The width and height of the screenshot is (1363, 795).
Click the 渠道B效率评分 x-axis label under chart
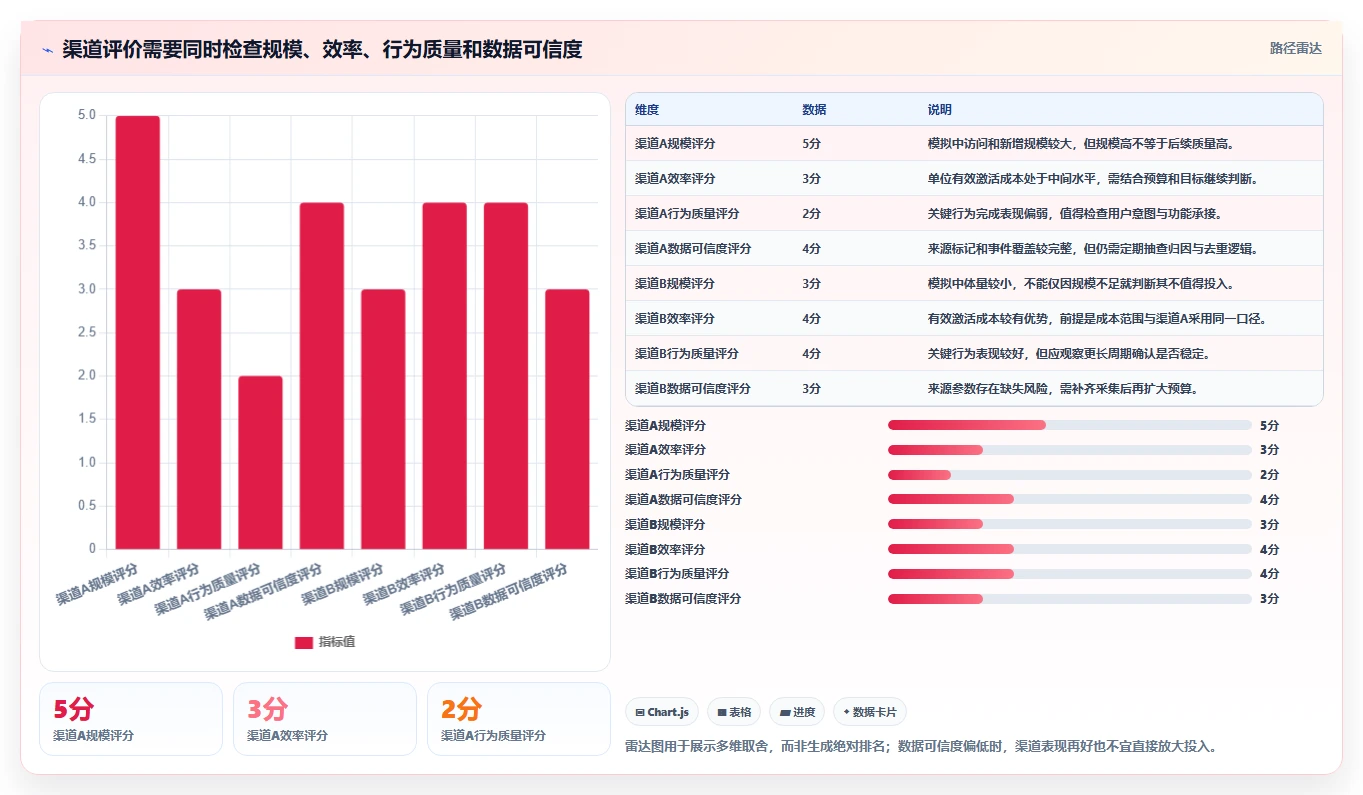[403, 585]
